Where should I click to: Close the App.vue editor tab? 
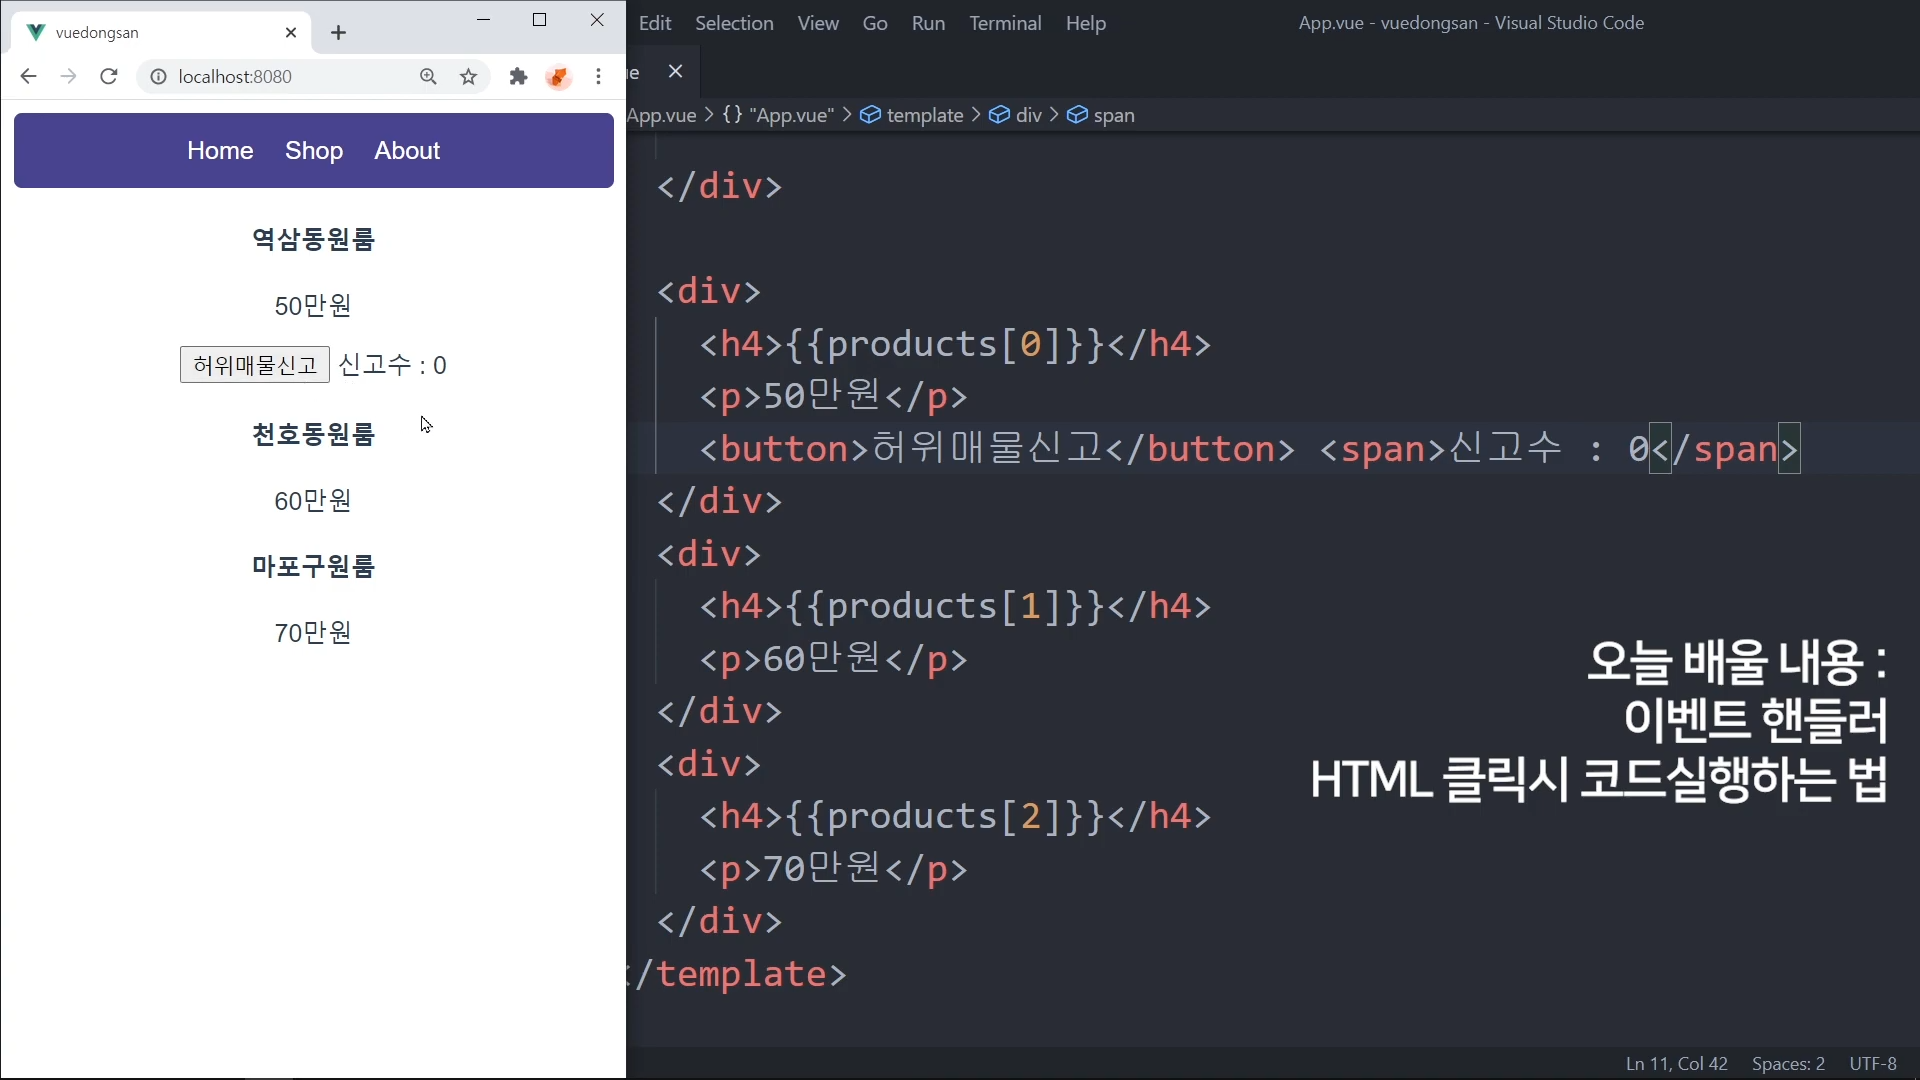(675, 71)
